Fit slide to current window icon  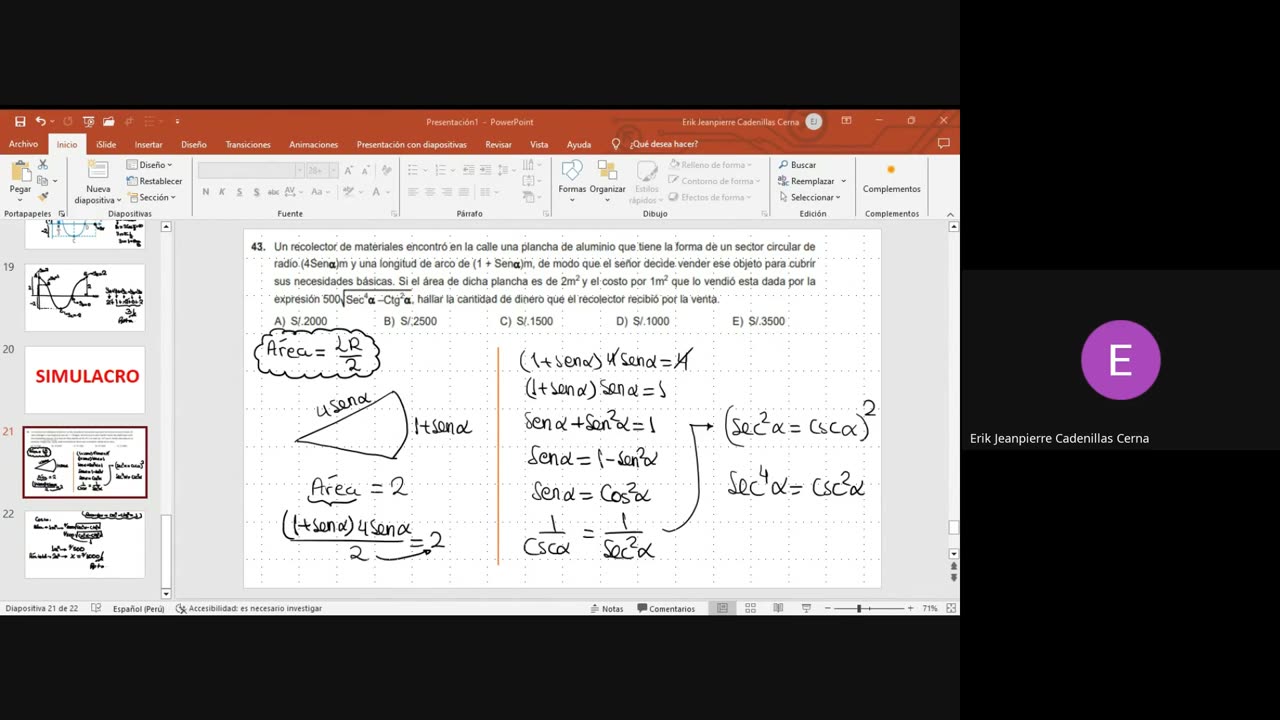click(951, 608)
